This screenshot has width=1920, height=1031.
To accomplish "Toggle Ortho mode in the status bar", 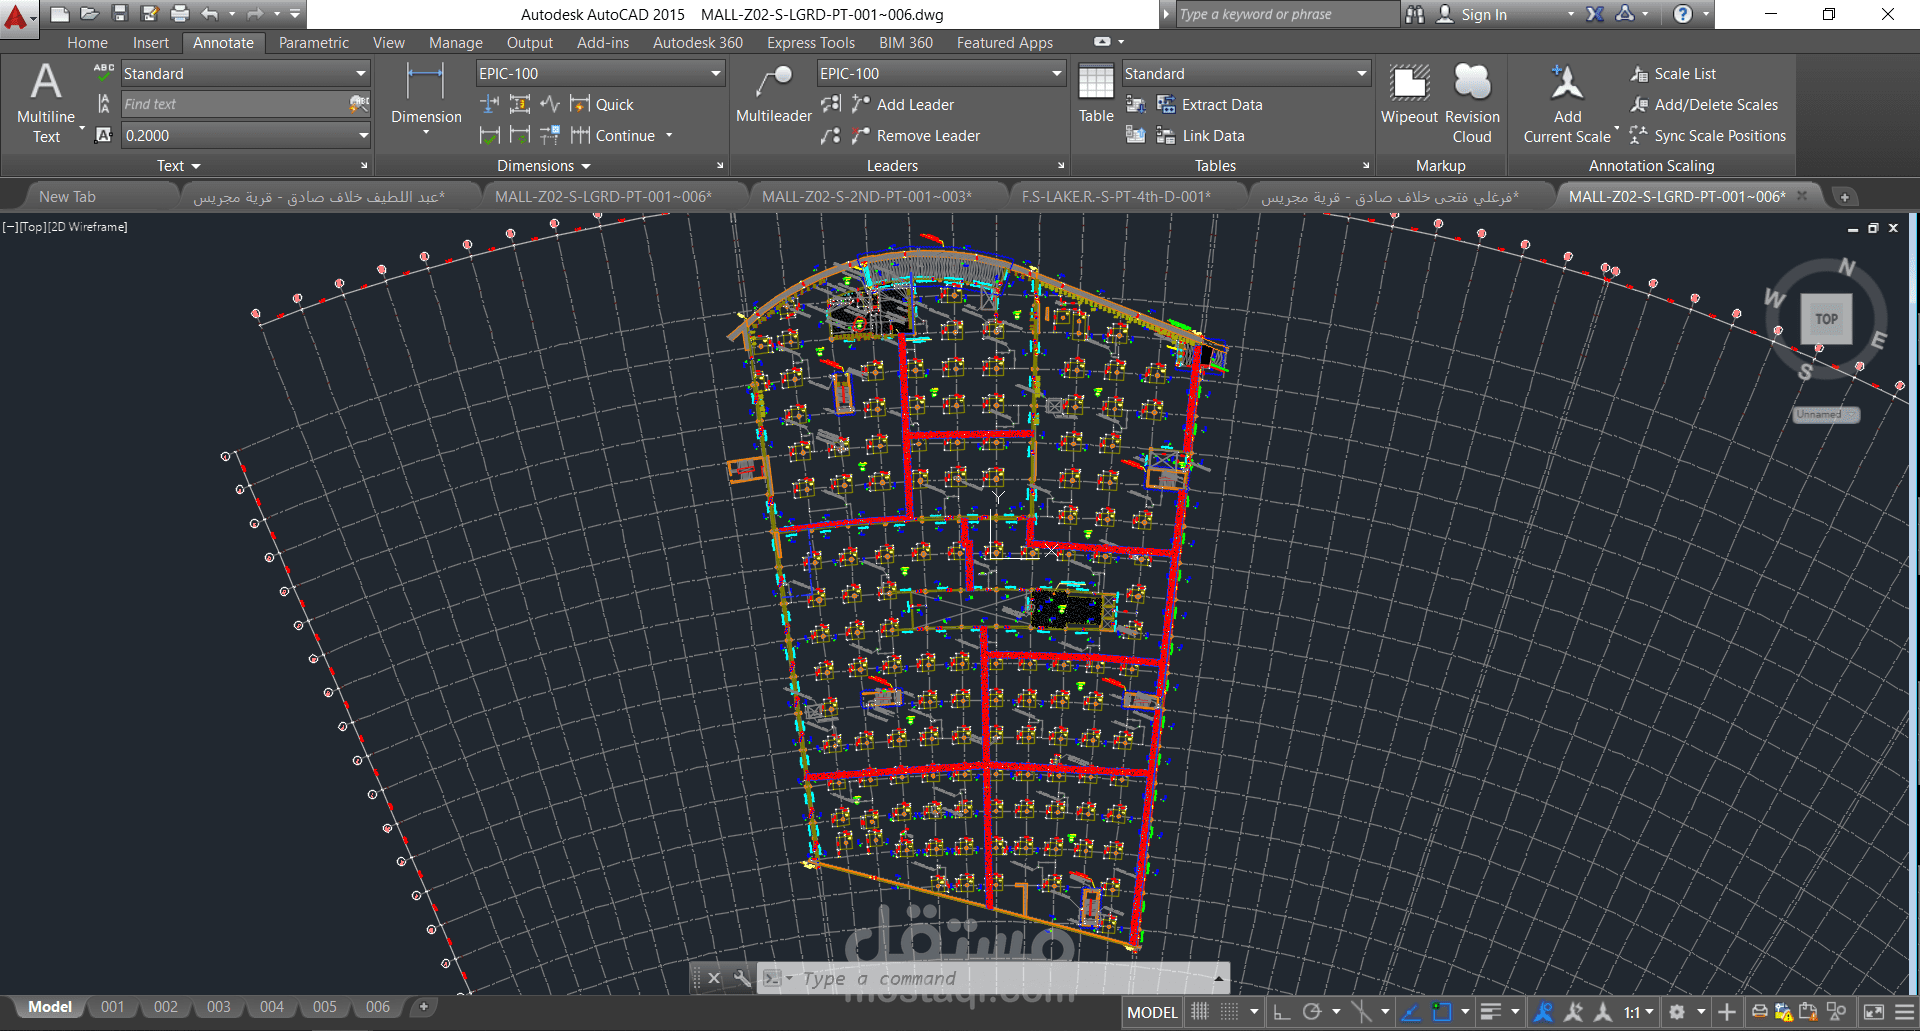I will click(1282, 1012).
